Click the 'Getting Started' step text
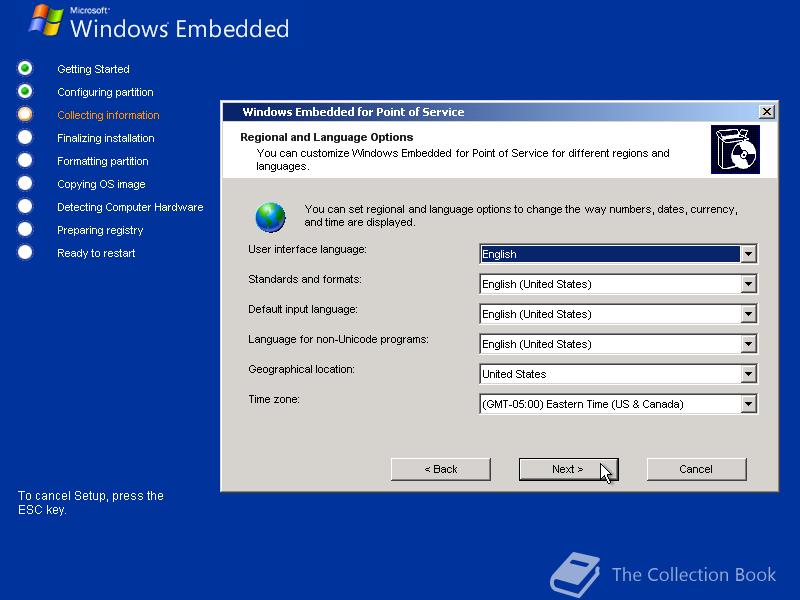This screenshot has width=800, height=600. coord(93,69)
